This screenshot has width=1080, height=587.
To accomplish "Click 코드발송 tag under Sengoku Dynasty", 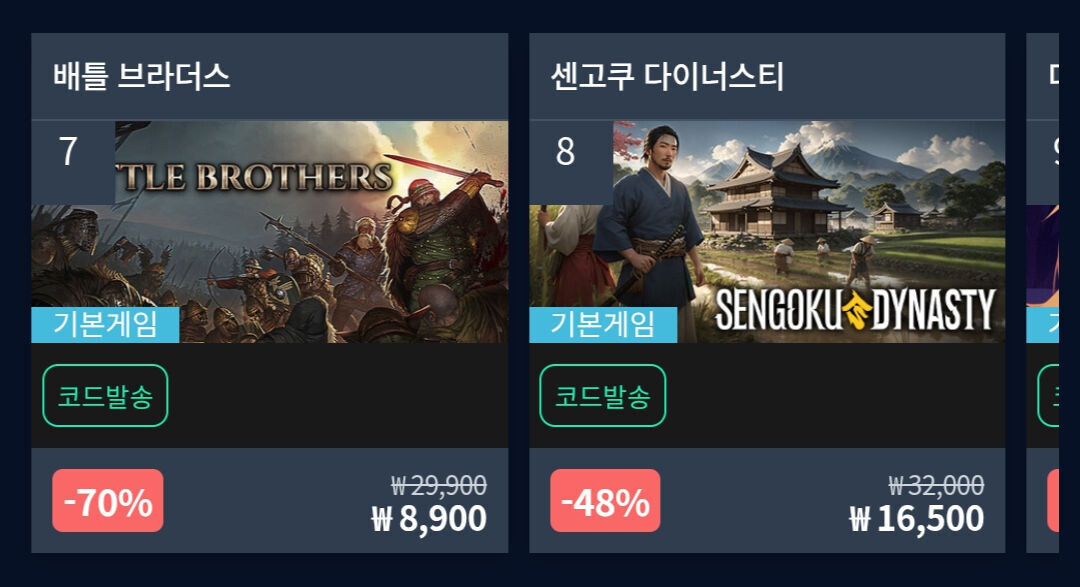I will click(603, 395).
